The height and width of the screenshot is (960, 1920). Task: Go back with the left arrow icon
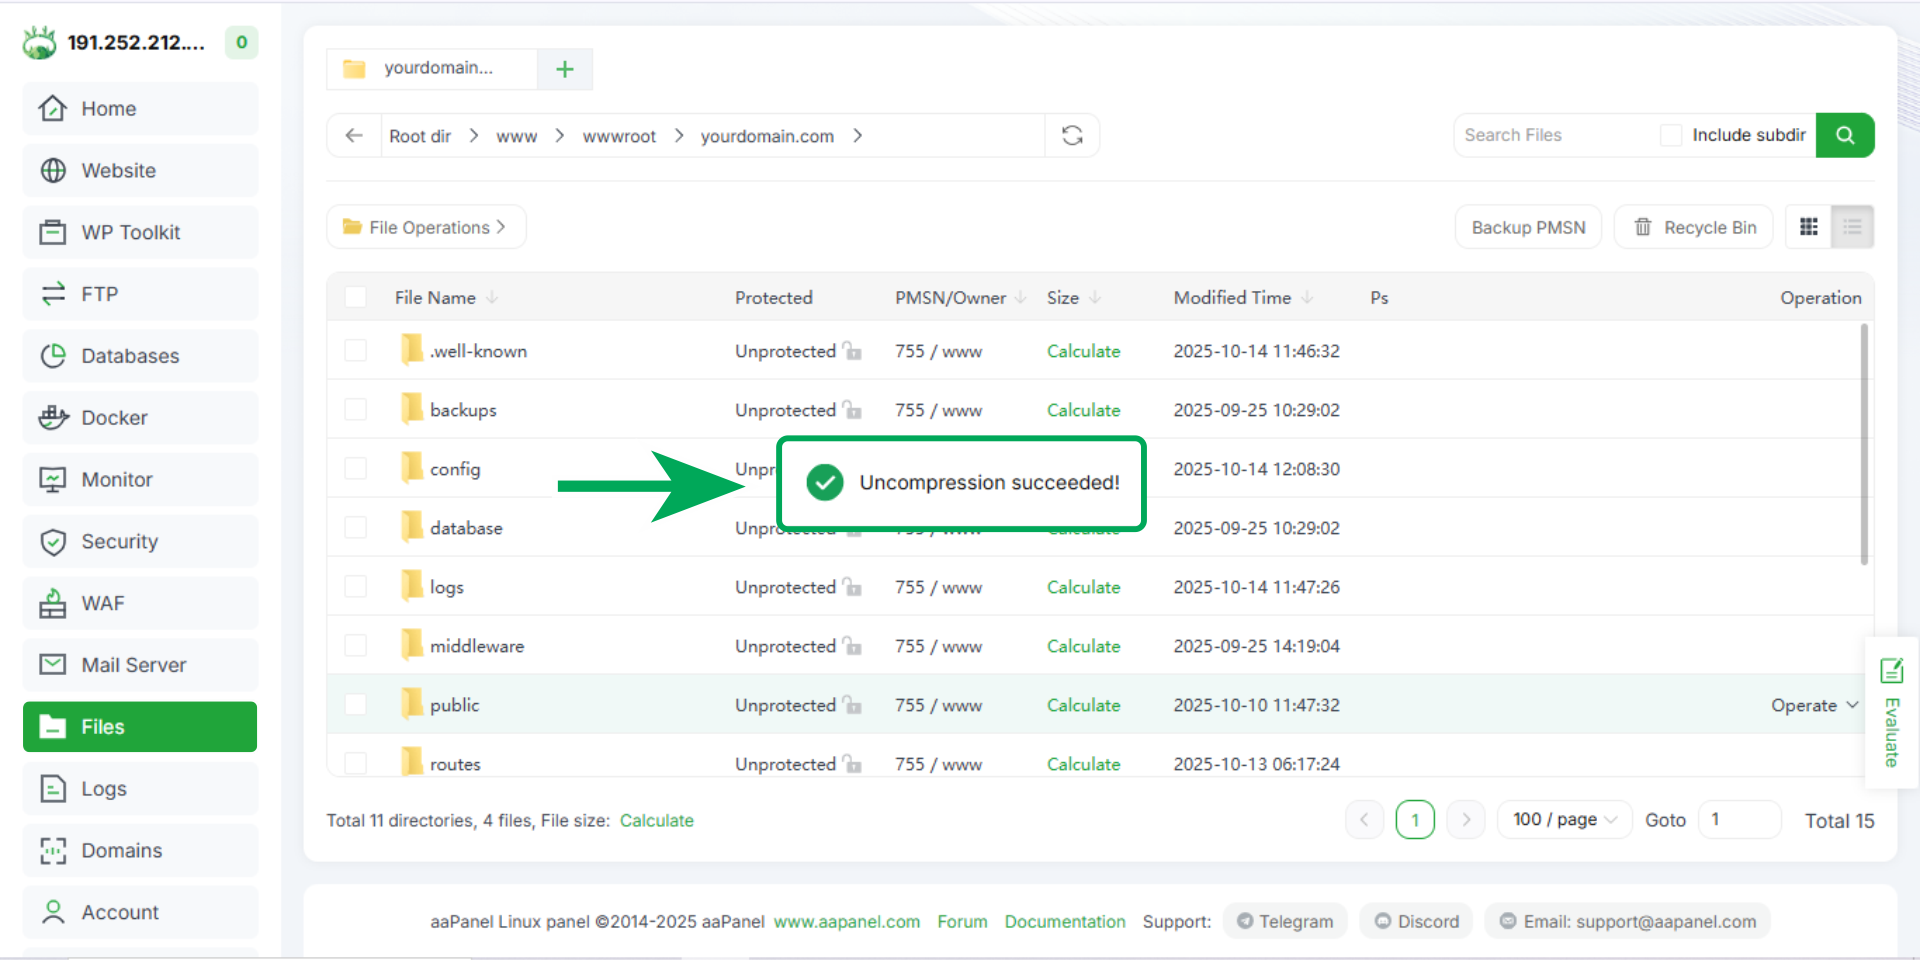pos(354,136)
